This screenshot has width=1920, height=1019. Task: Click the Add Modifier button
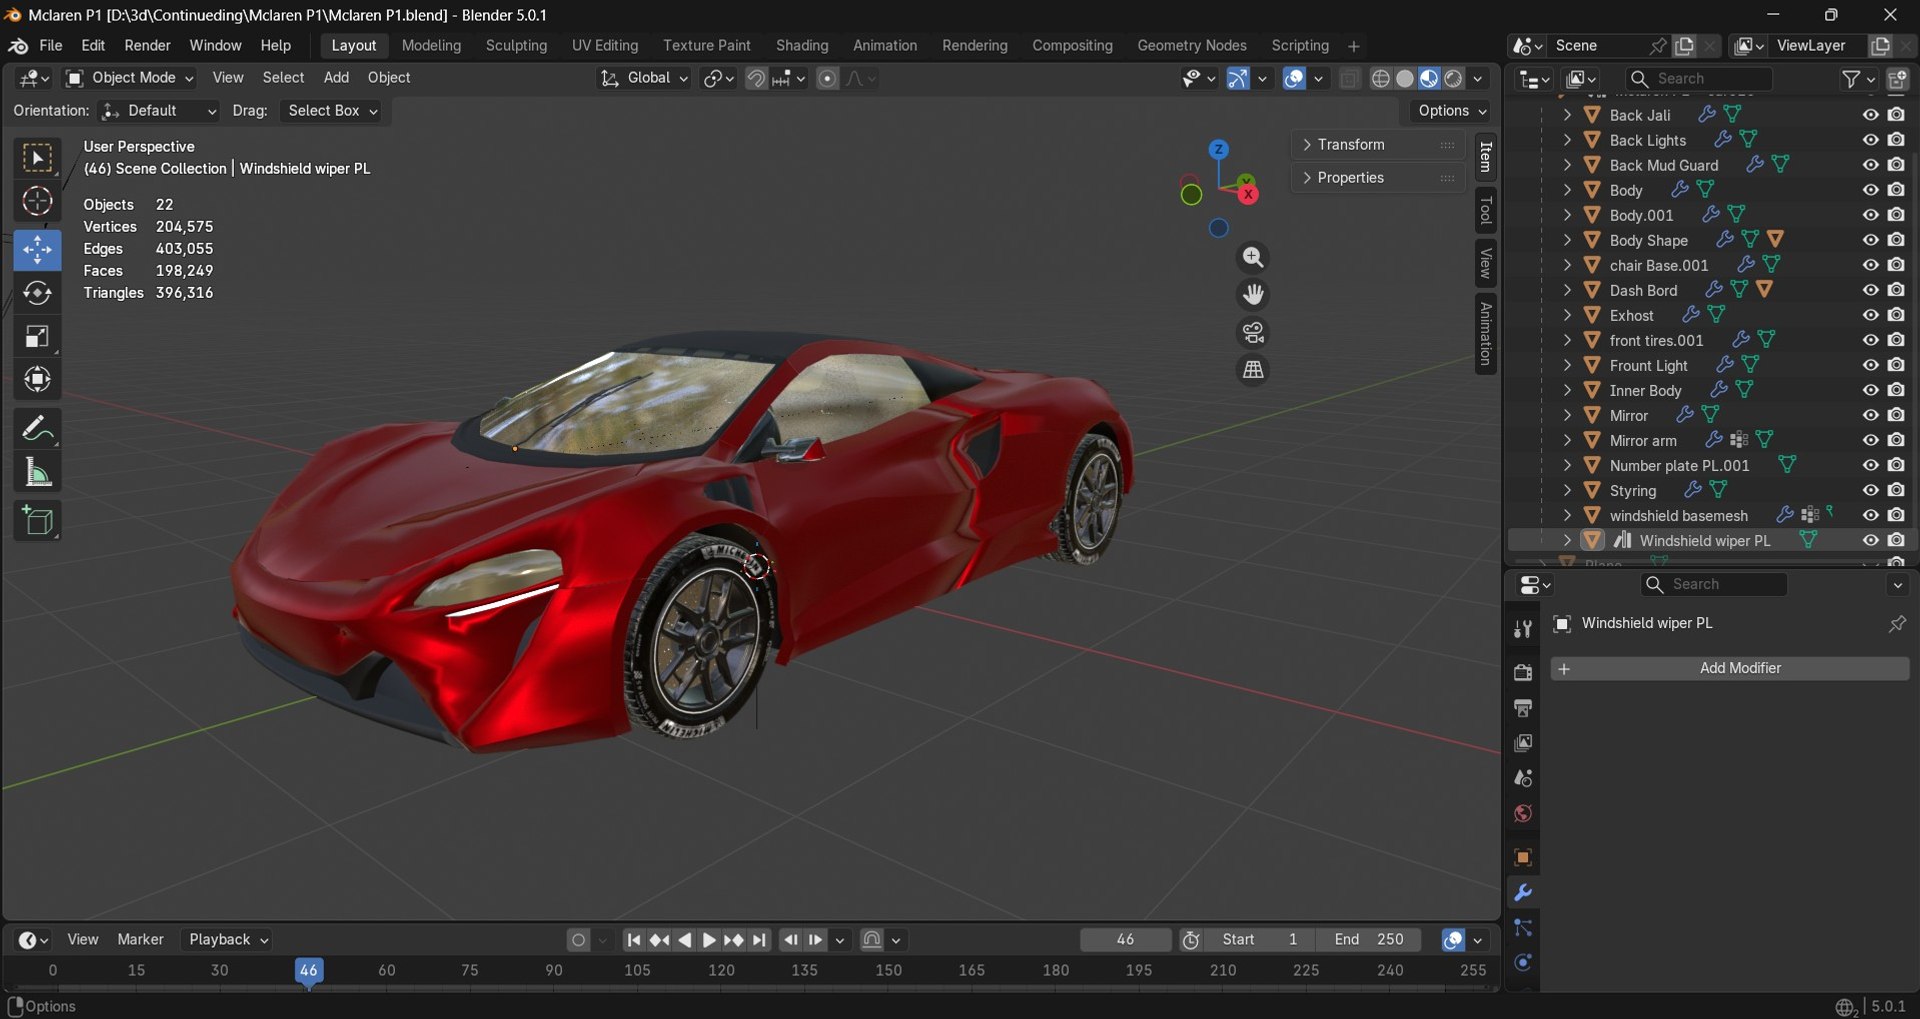[x=1730, y=668]
